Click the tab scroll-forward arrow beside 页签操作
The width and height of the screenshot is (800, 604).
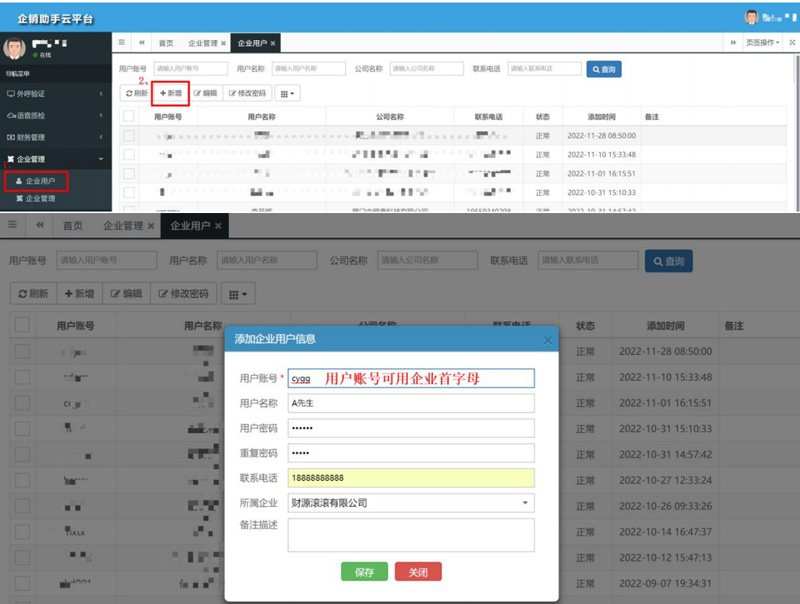(x=734, y=43)
